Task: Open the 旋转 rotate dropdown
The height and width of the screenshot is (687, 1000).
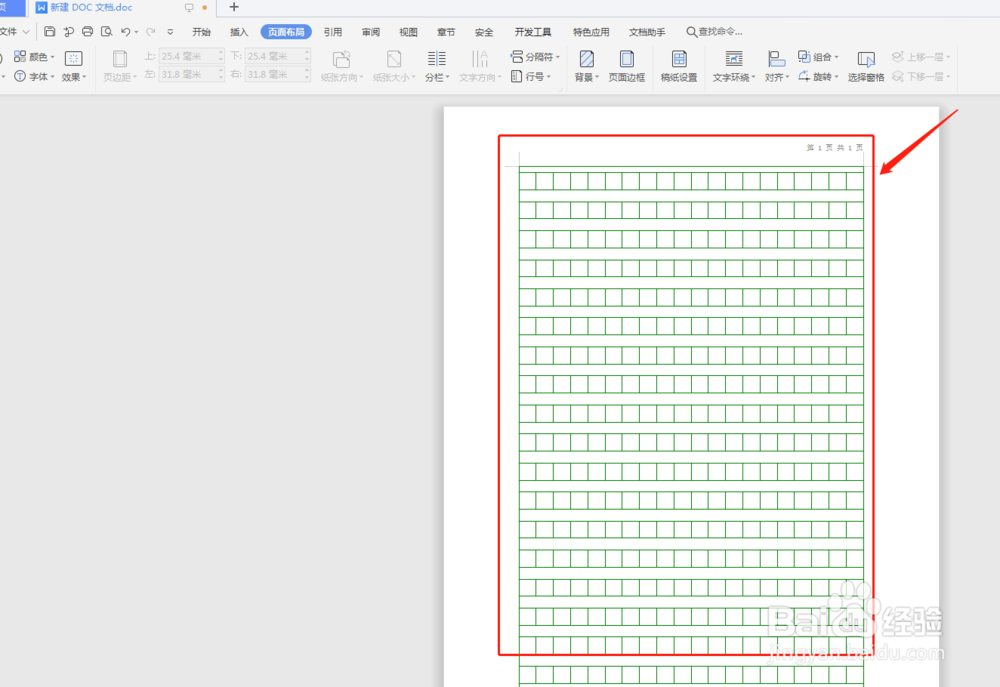Action: pyautogui.click(x=818, y=77)
